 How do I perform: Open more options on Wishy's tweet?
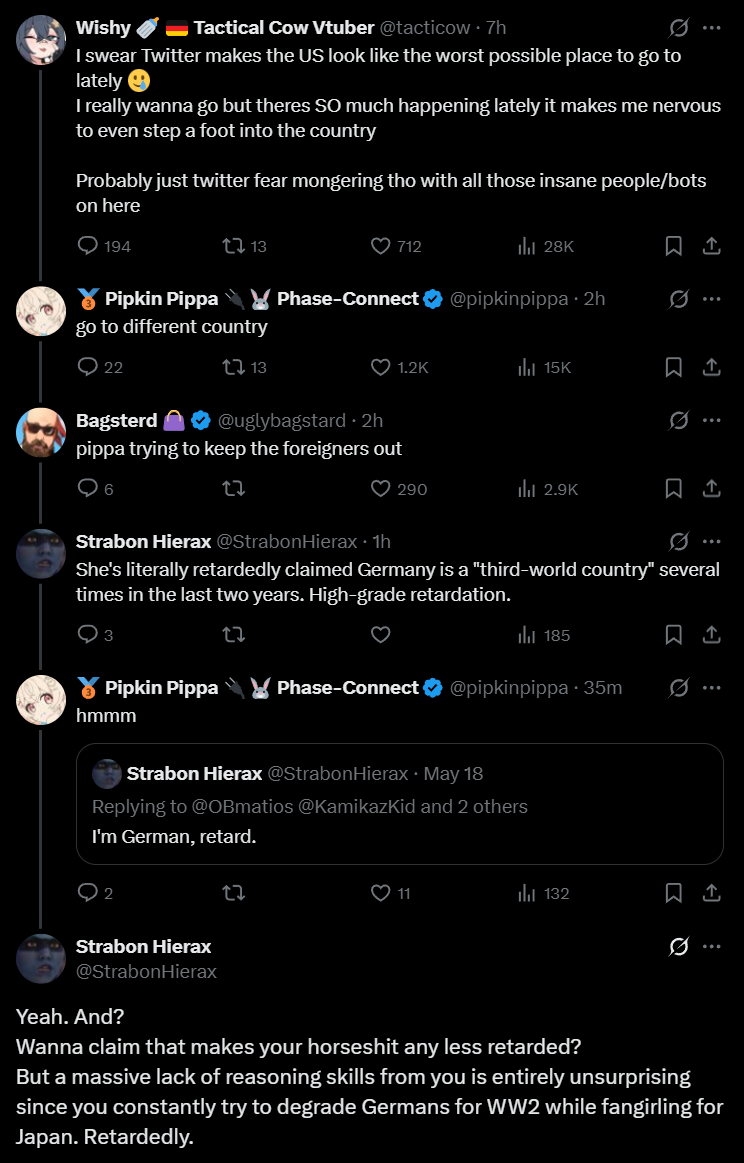711,28
